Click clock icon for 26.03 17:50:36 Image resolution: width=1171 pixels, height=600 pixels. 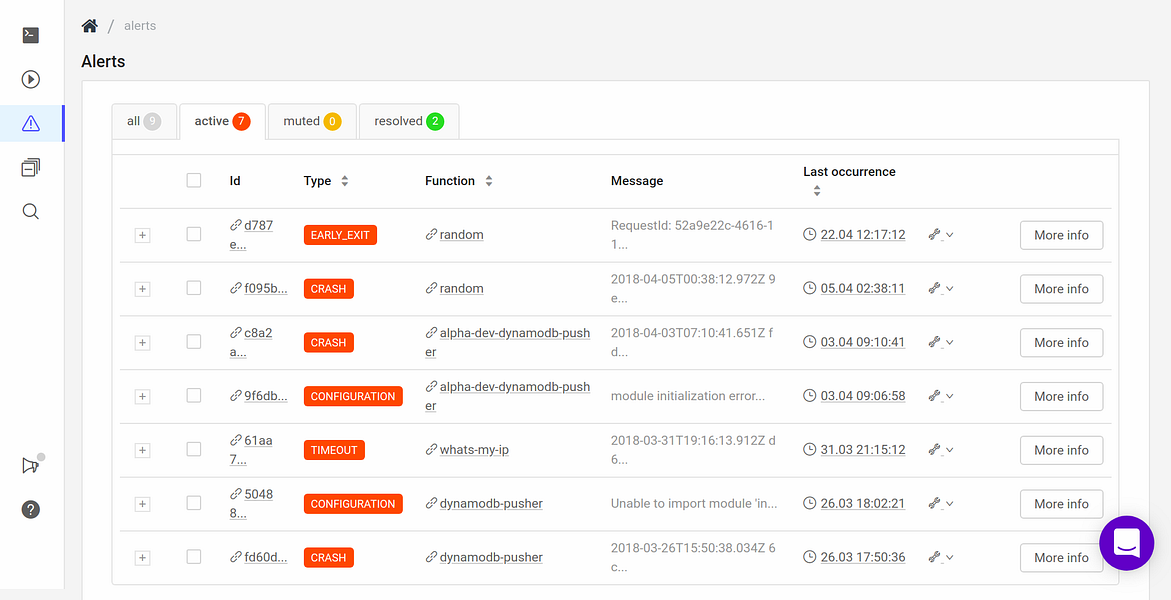click(x=810, y=557)
